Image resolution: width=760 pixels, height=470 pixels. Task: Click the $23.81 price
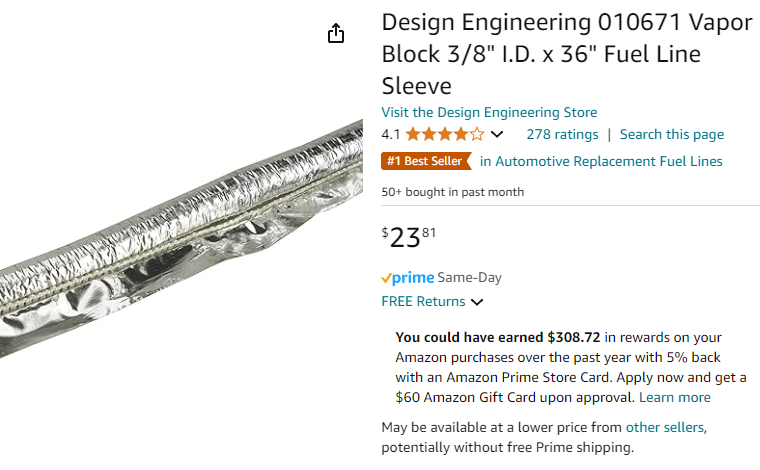tap(409, 238)
